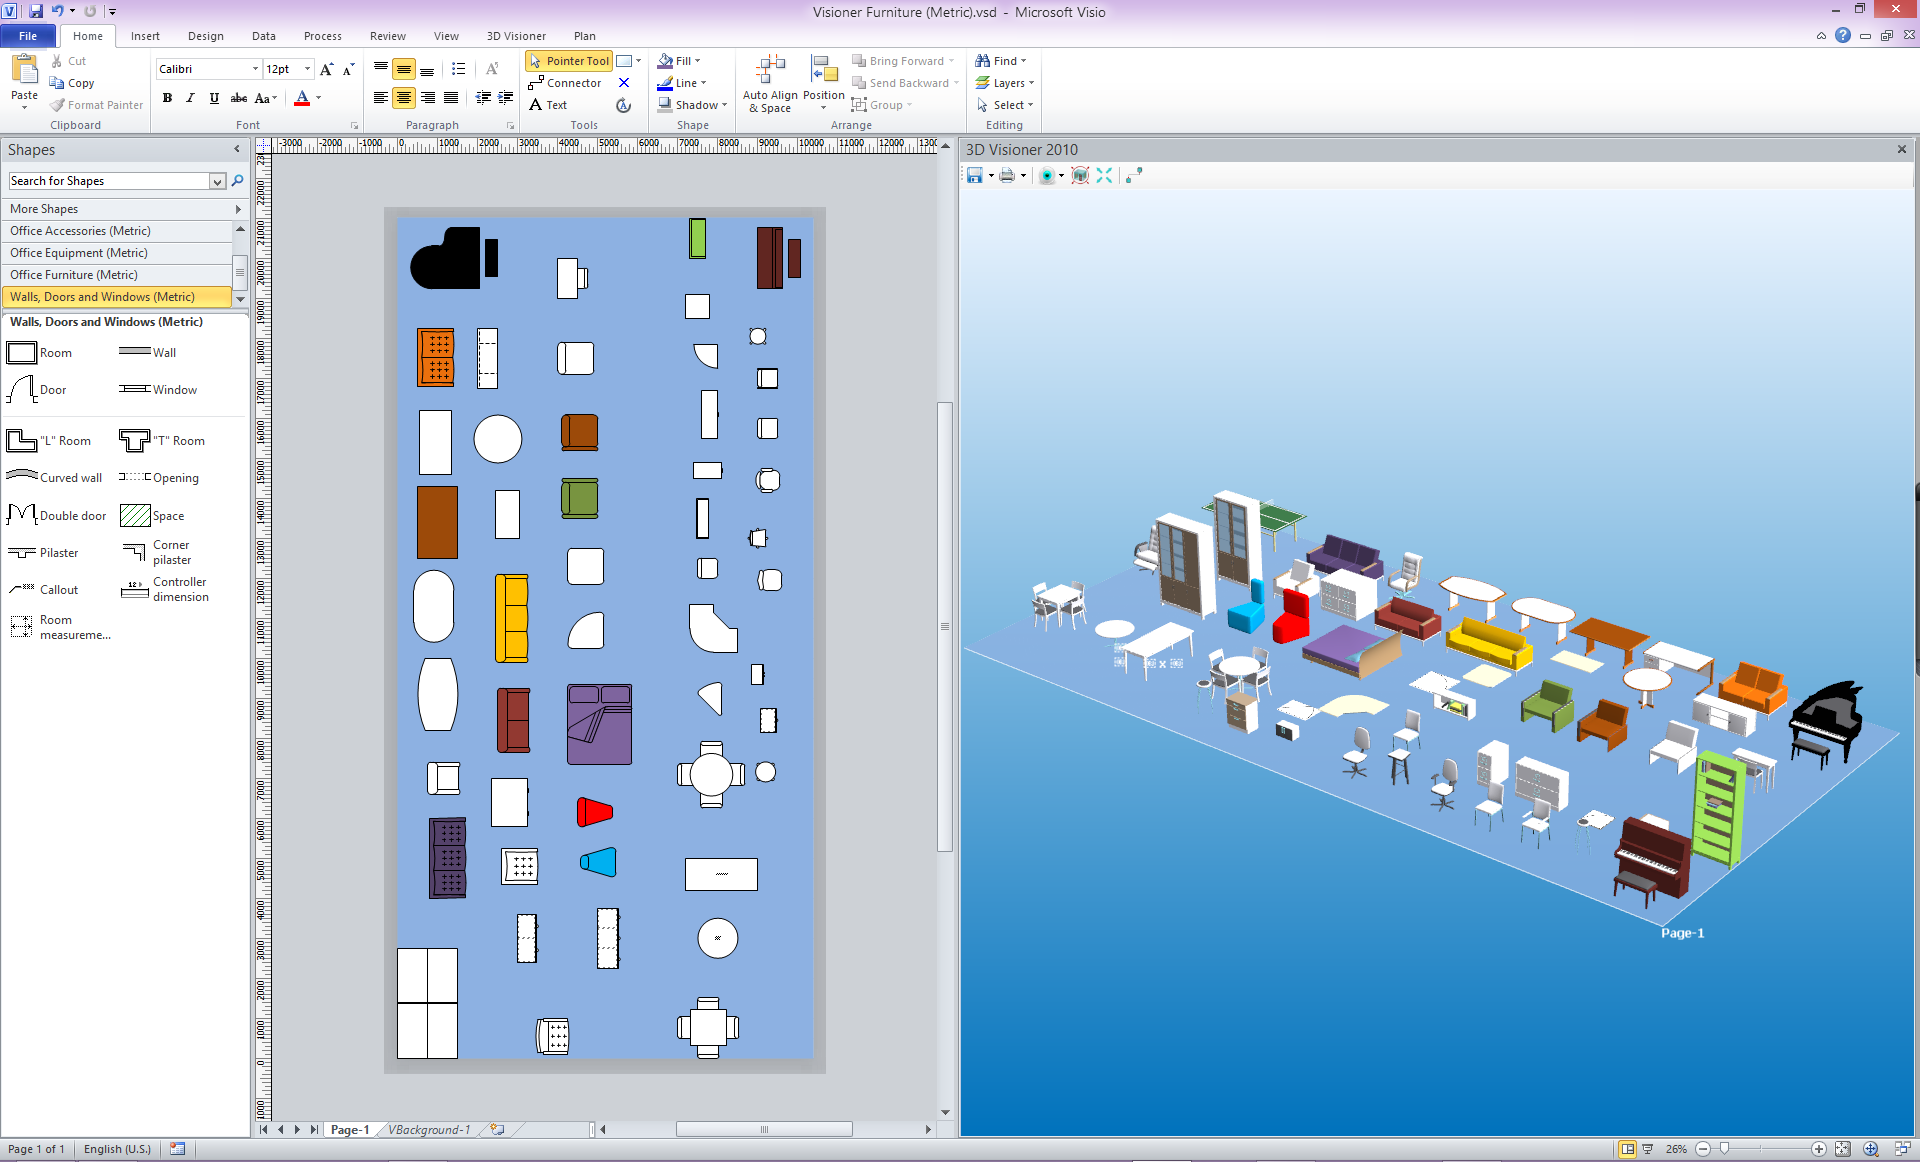Click the printer icon in 3D Visioner toolbar

(x=1007, y=176)
